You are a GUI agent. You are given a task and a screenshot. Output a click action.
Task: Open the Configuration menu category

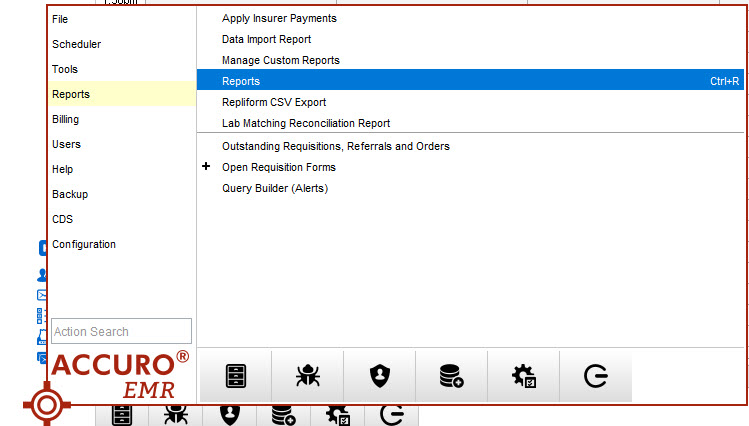pyautogui.click(x=84, y=244)
